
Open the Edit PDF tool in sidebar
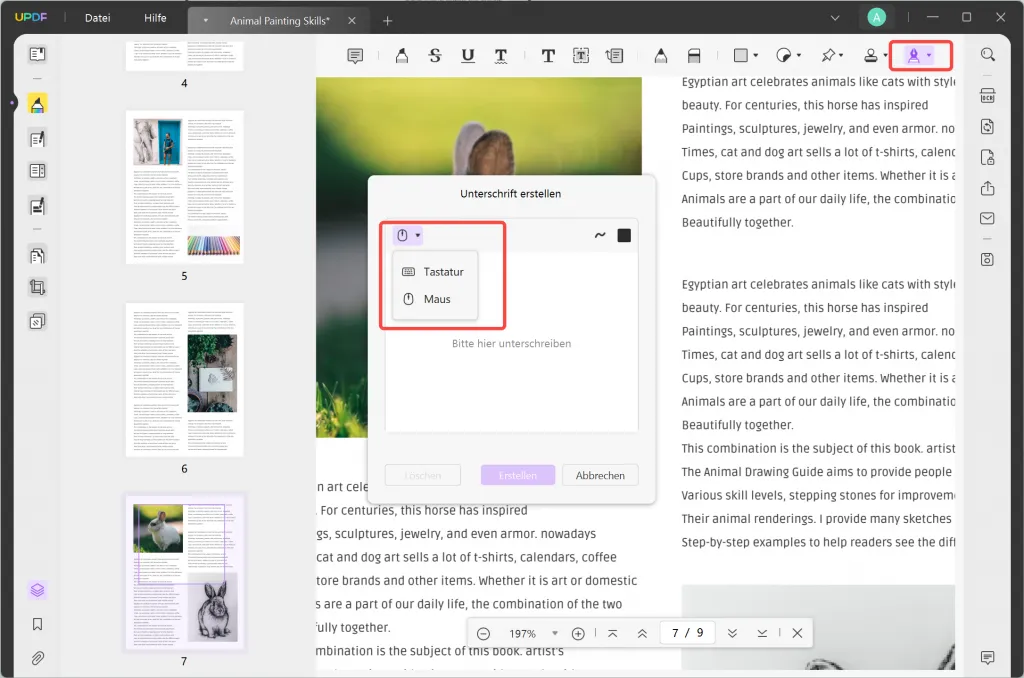coord(37,138)
